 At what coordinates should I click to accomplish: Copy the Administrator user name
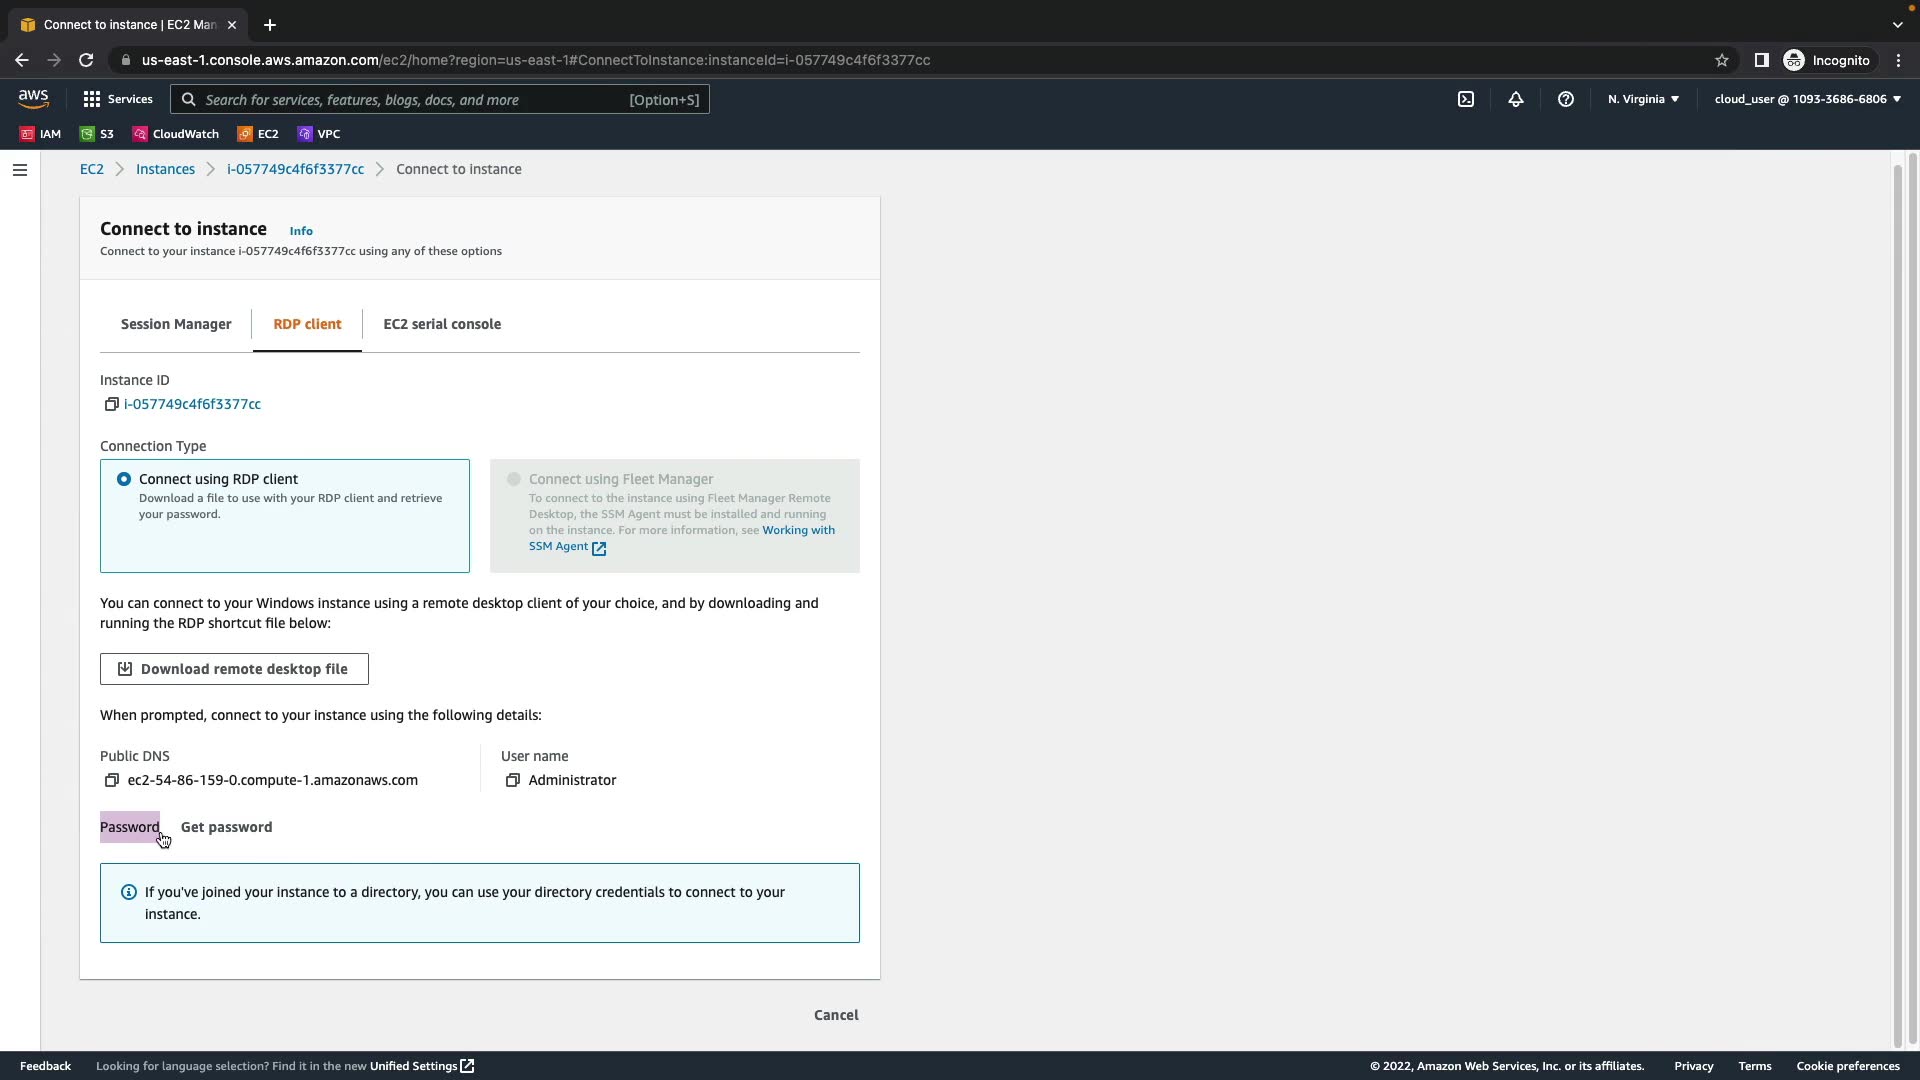(x=512, y=780)
